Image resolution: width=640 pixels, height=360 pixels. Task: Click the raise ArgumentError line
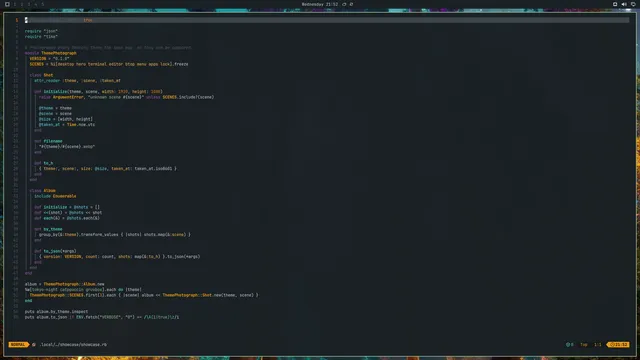(127, 97)
